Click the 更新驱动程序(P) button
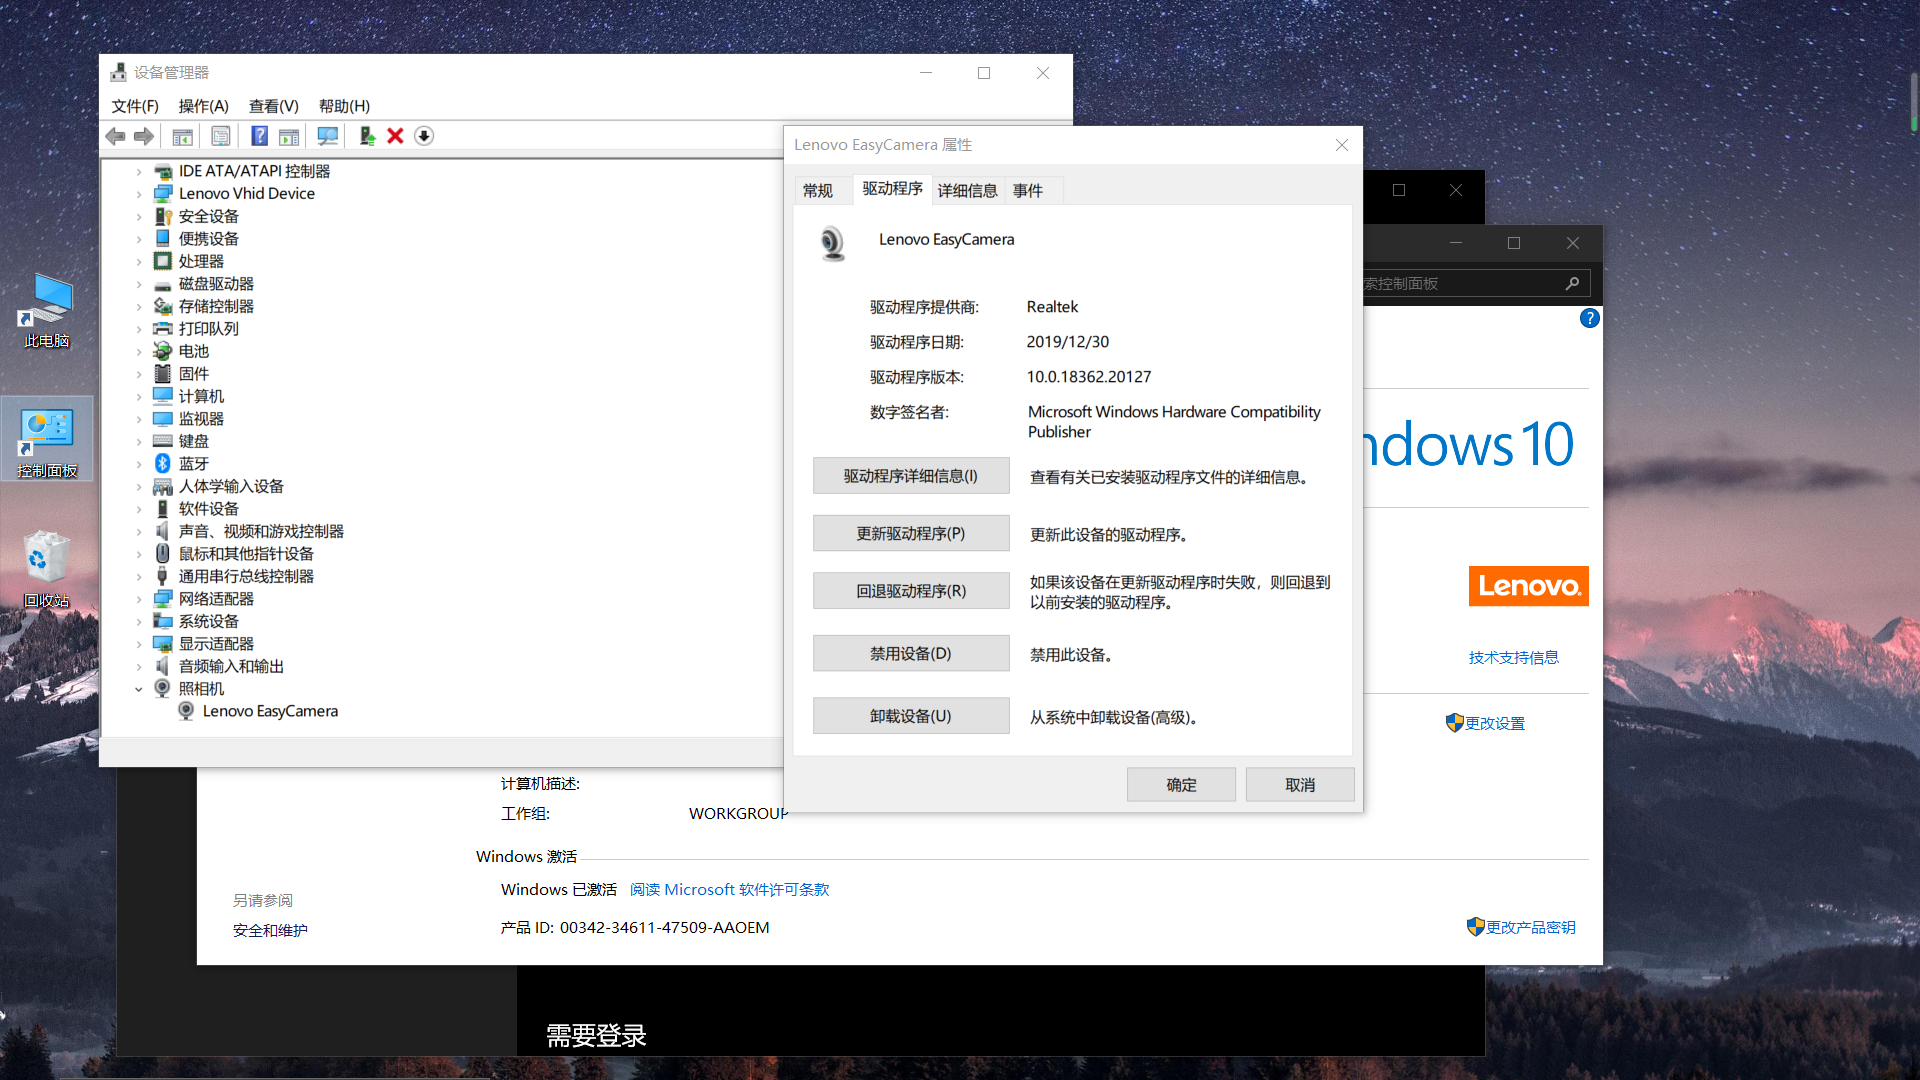Screen dimensions: 1920x1080 click(x=910, y=534)
